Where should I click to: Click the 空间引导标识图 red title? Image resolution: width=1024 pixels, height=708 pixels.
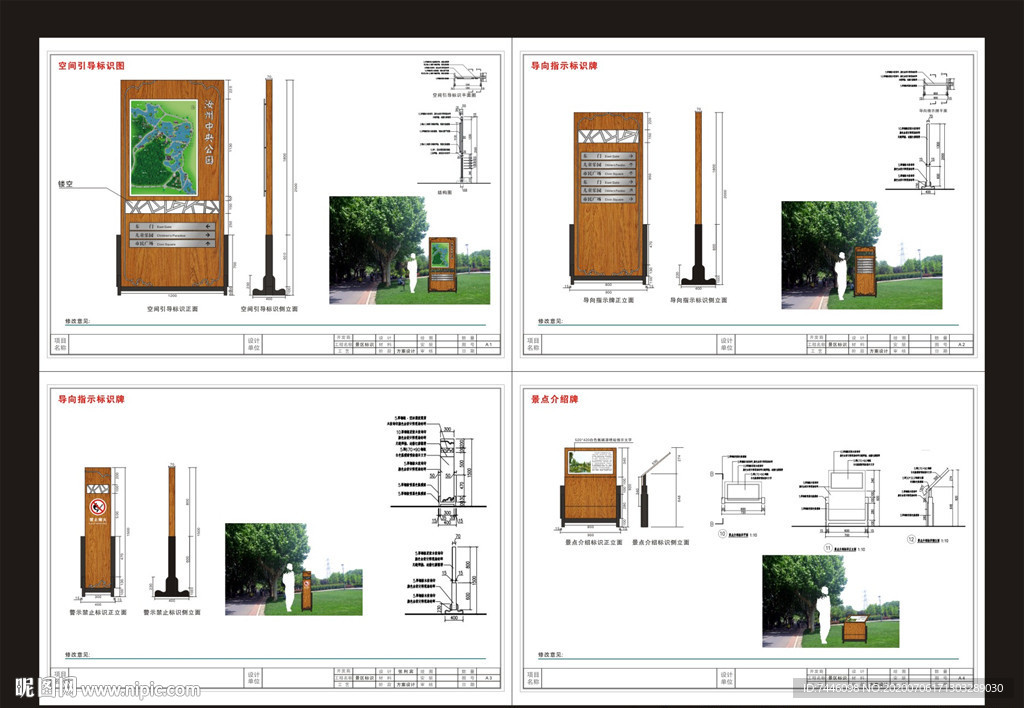click(x=91, y=66)
